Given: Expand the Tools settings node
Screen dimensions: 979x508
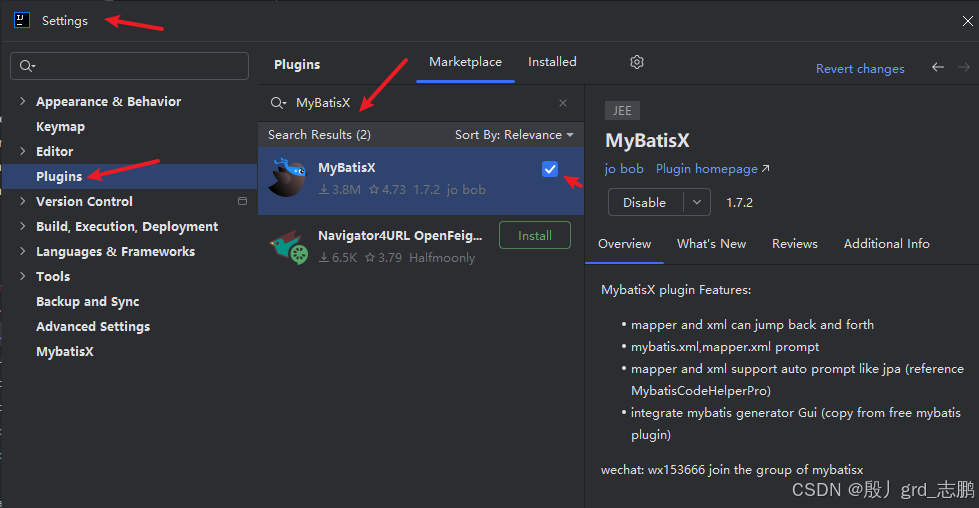Looking at the screenshot, I should tap(22, 276).
